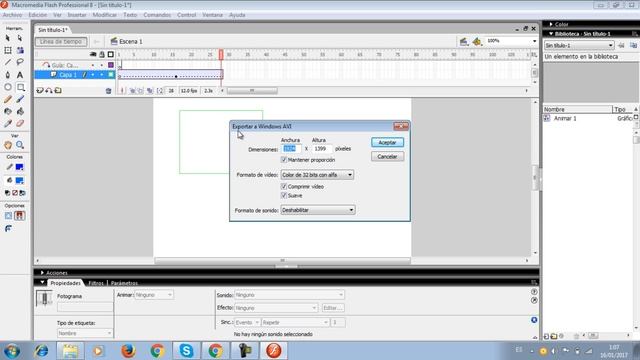Select the Line tool
The height and width of the screenshot is (360, 640).
pyautogui.click(x=8, y=62)
